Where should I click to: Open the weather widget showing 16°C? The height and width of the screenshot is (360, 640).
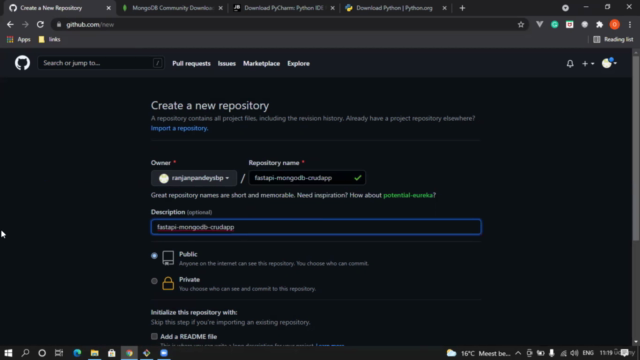click(479, 353)
